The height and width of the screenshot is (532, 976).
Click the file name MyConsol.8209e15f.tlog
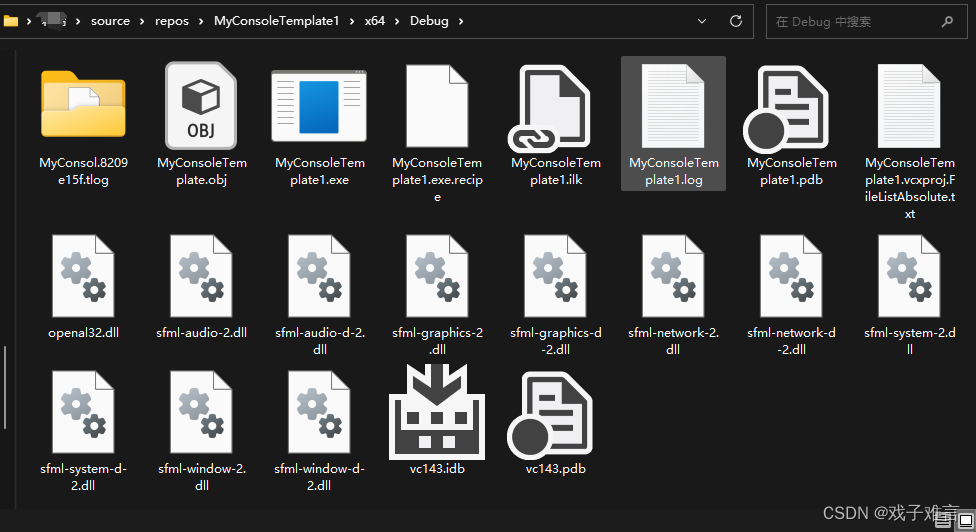83,171
